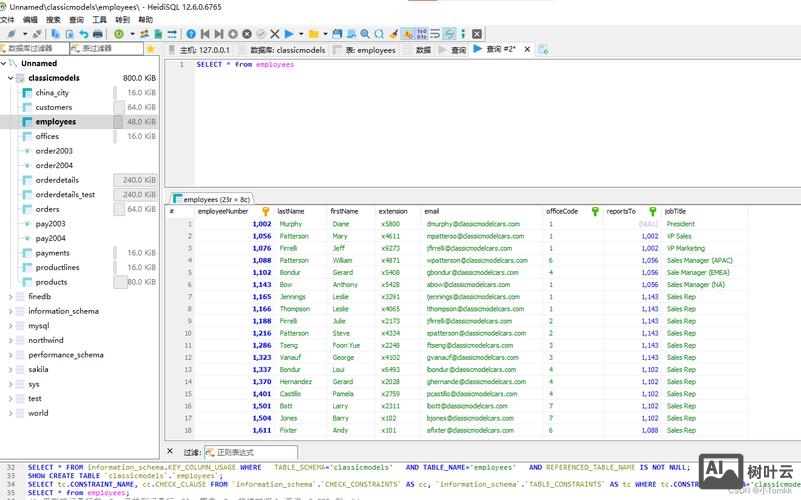The width and height of the screenshot is (801, 500).
Task: Click the copy icon in toolbar
Action: pyautogui.click(x=55, y=34)
